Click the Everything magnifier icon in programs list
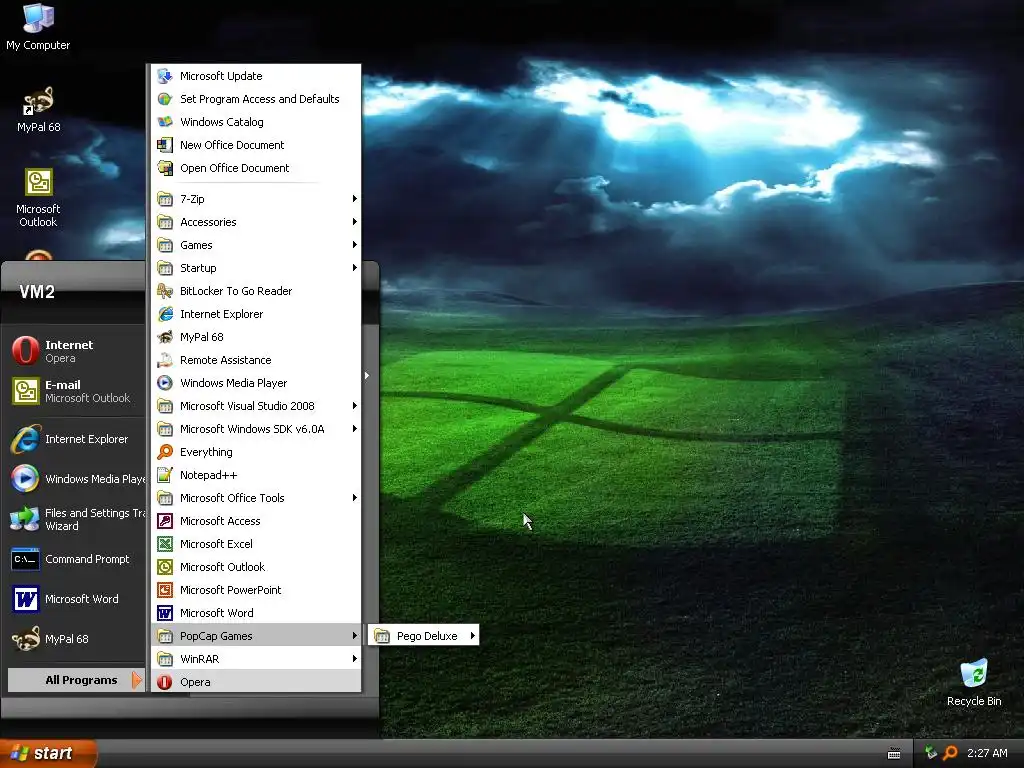Screen dimensions: 1024x768 point(165,452)
